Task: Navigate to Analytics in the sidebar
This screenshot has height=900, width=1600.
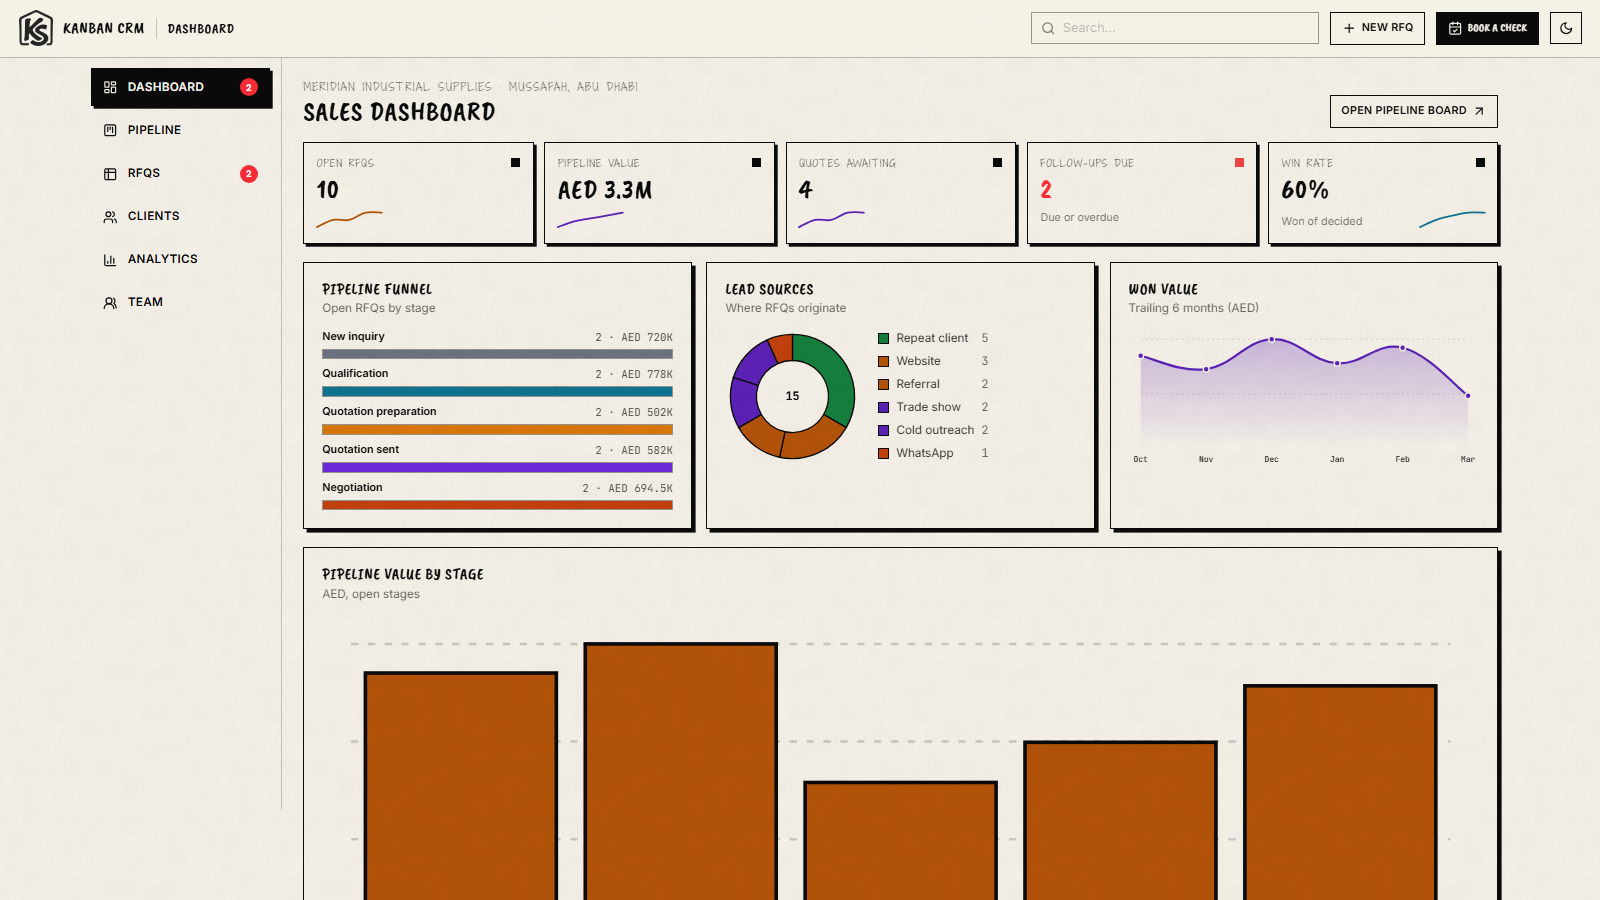Action: [181, 259]
